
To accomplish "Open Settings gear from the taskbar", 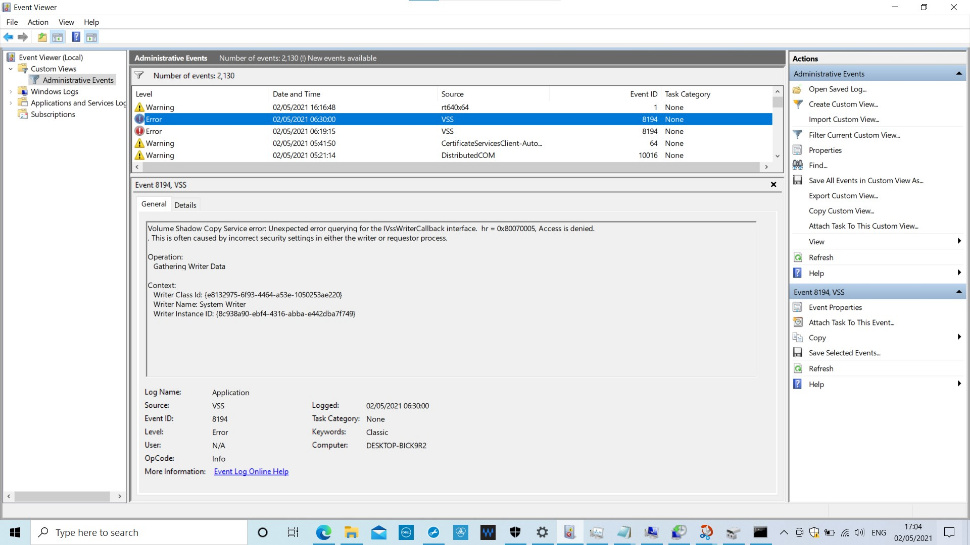I will 542,532.
